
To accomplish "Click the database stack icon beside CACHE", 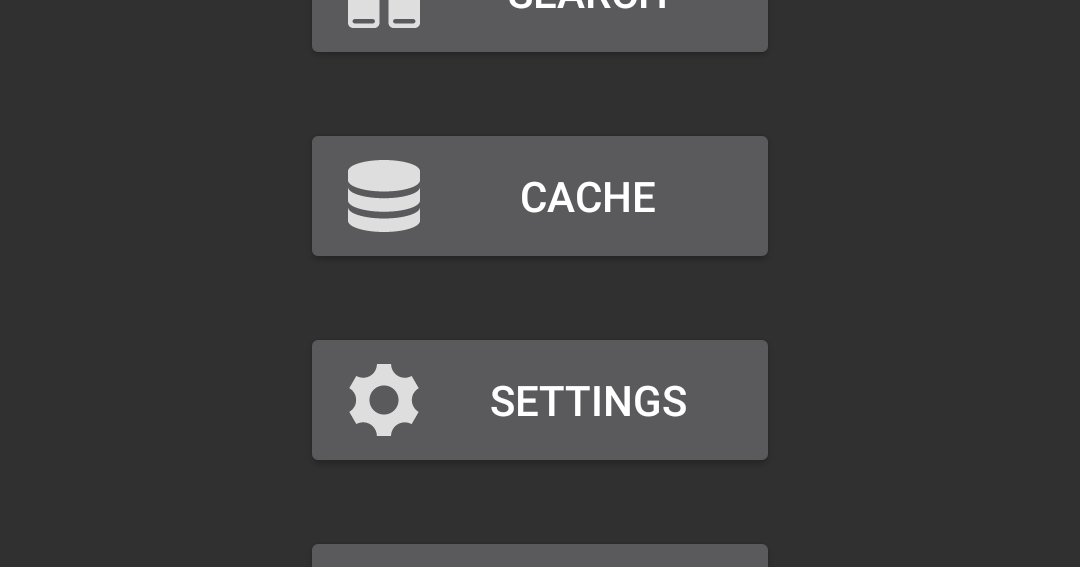I will tap(384, 196).
